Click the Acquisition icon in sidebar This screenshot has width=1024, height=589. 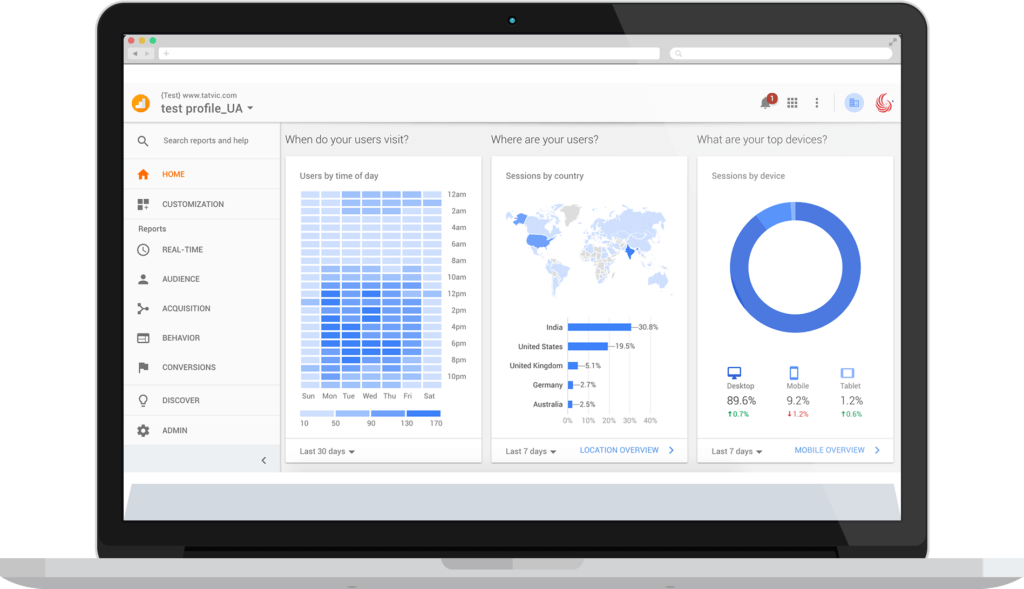(143, 309)
